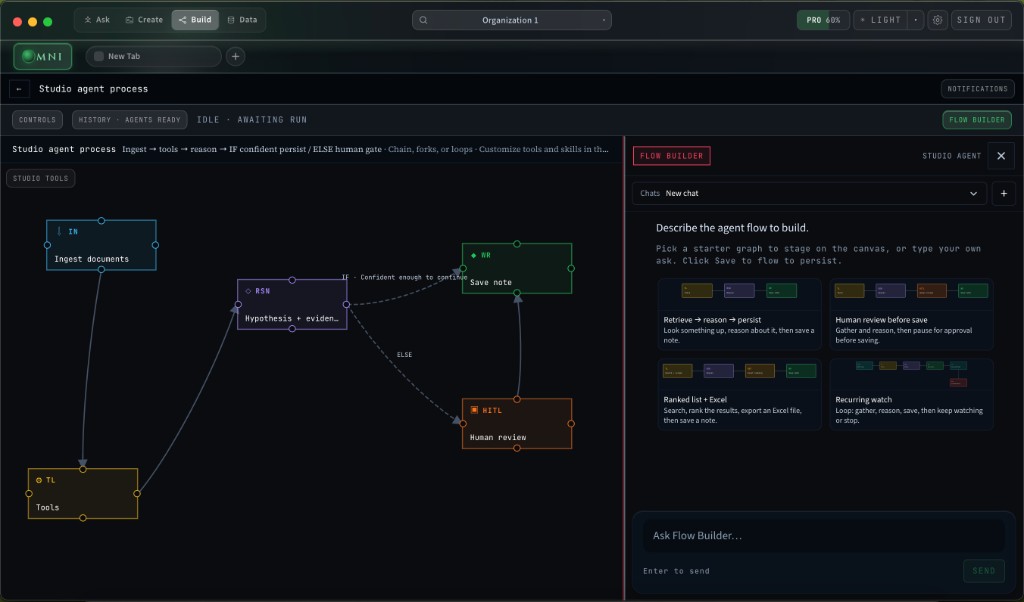Click the ELSE edge label
The height and width of the screenshot is (602, 1024).
pos(404,355)
